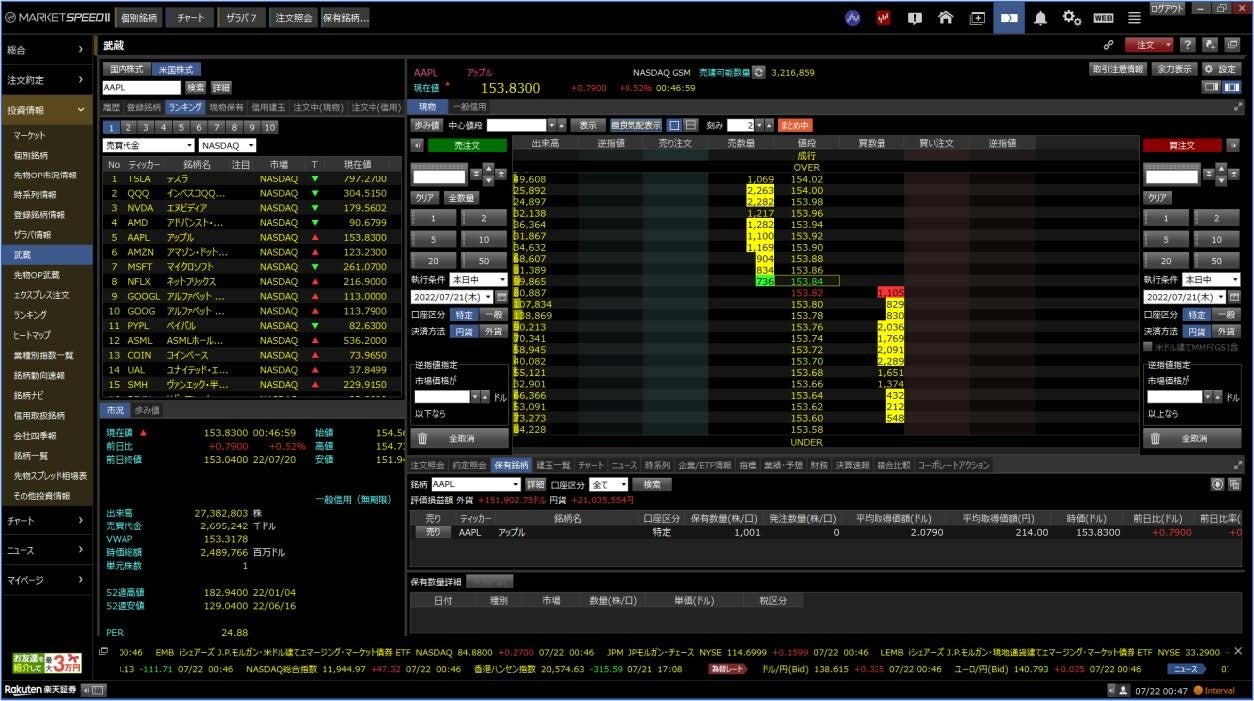Click the 余力表示 button
Screen dimensions: 1254x701
(x=1174, y=69)
